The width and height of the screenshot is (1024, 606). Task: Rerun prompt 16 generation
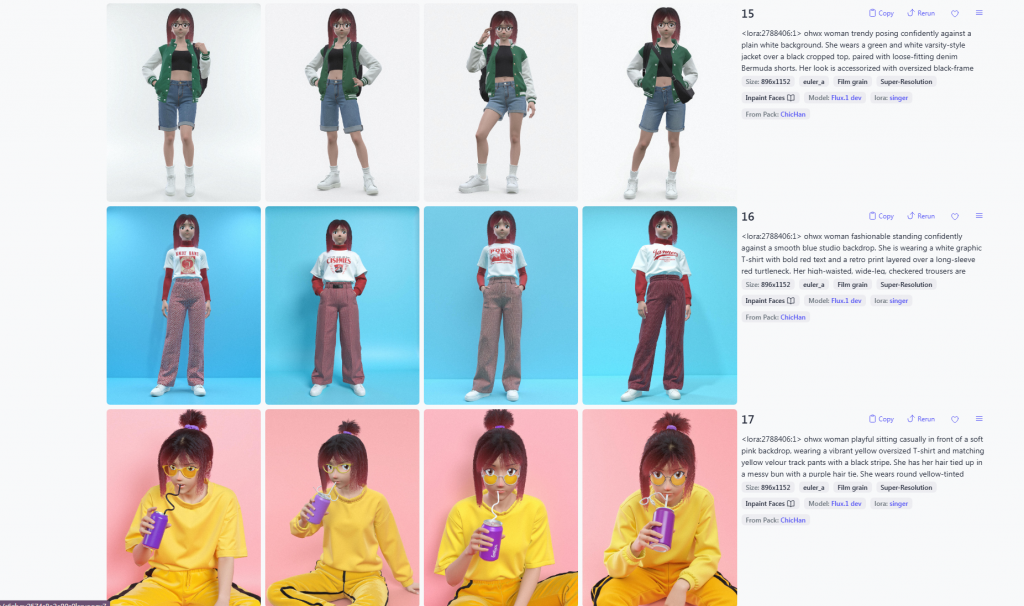921,216
